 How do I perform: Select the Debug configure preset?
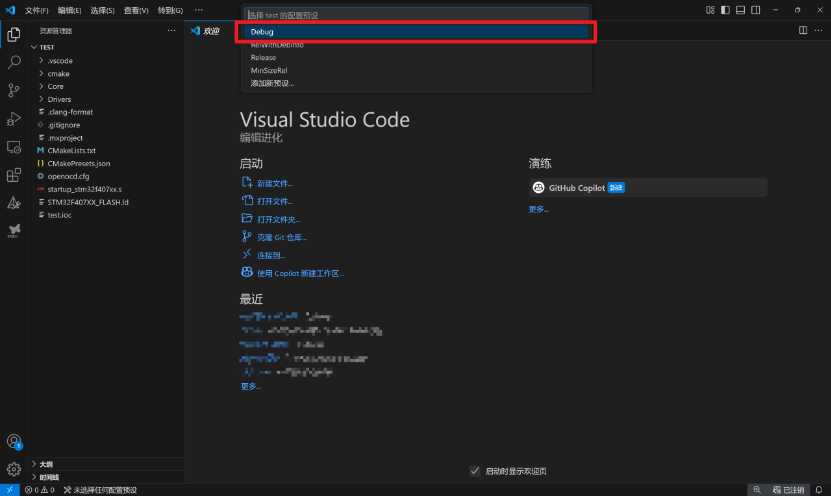[416, 32]
